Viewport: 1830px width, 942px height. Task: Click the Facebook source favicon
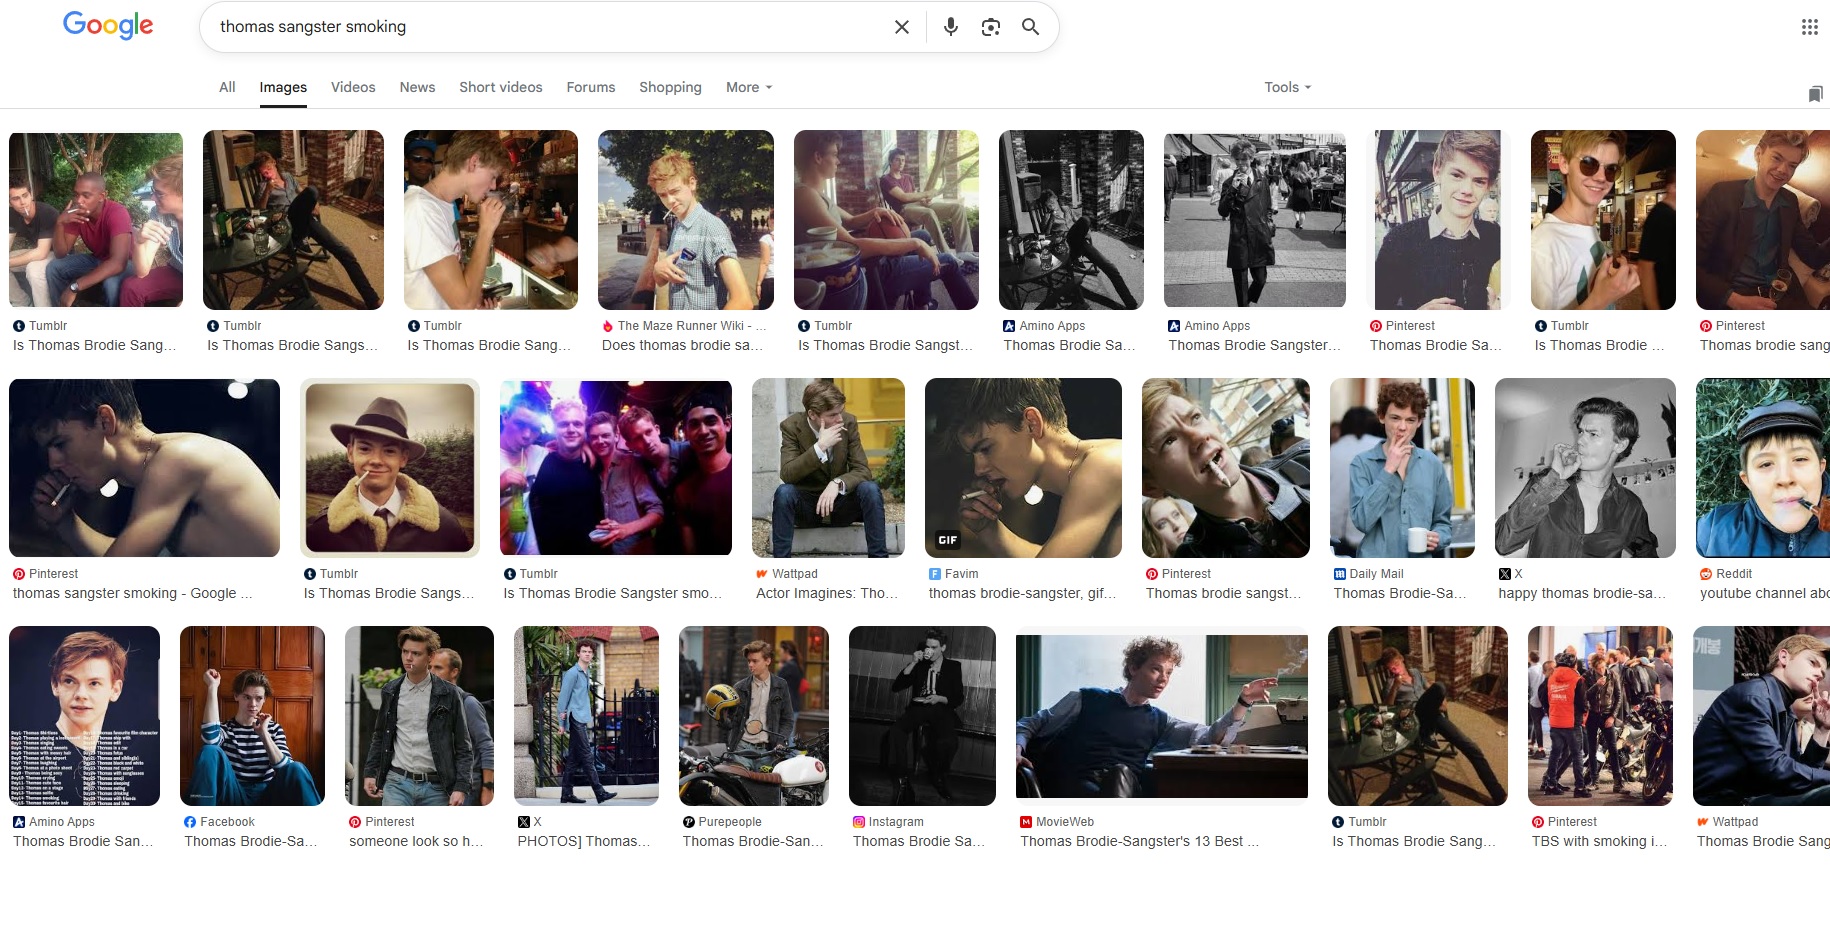point(190,822)
